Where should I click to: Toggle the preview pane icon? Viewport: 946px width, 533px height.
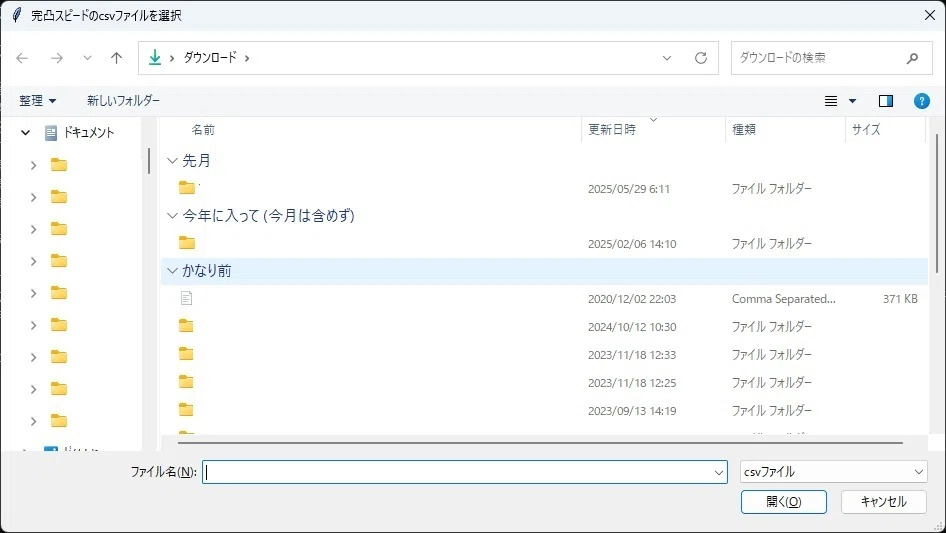(x=886, y=101)
